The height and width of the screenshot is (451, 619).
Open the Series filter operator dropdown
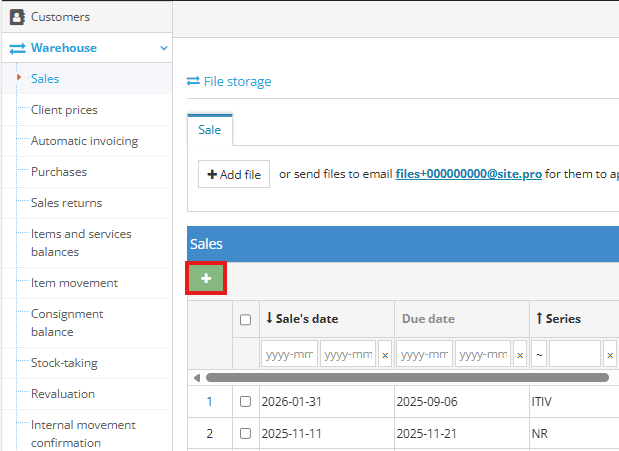coord(538,355)
